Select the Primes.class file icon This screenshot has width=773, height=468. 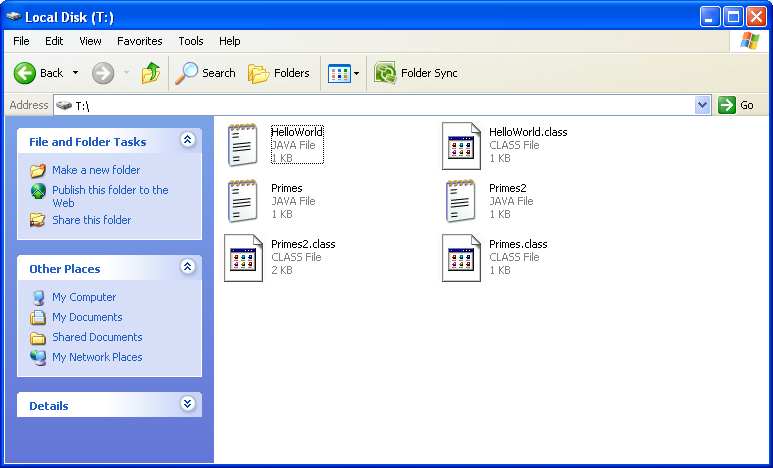tap(461, 257)
